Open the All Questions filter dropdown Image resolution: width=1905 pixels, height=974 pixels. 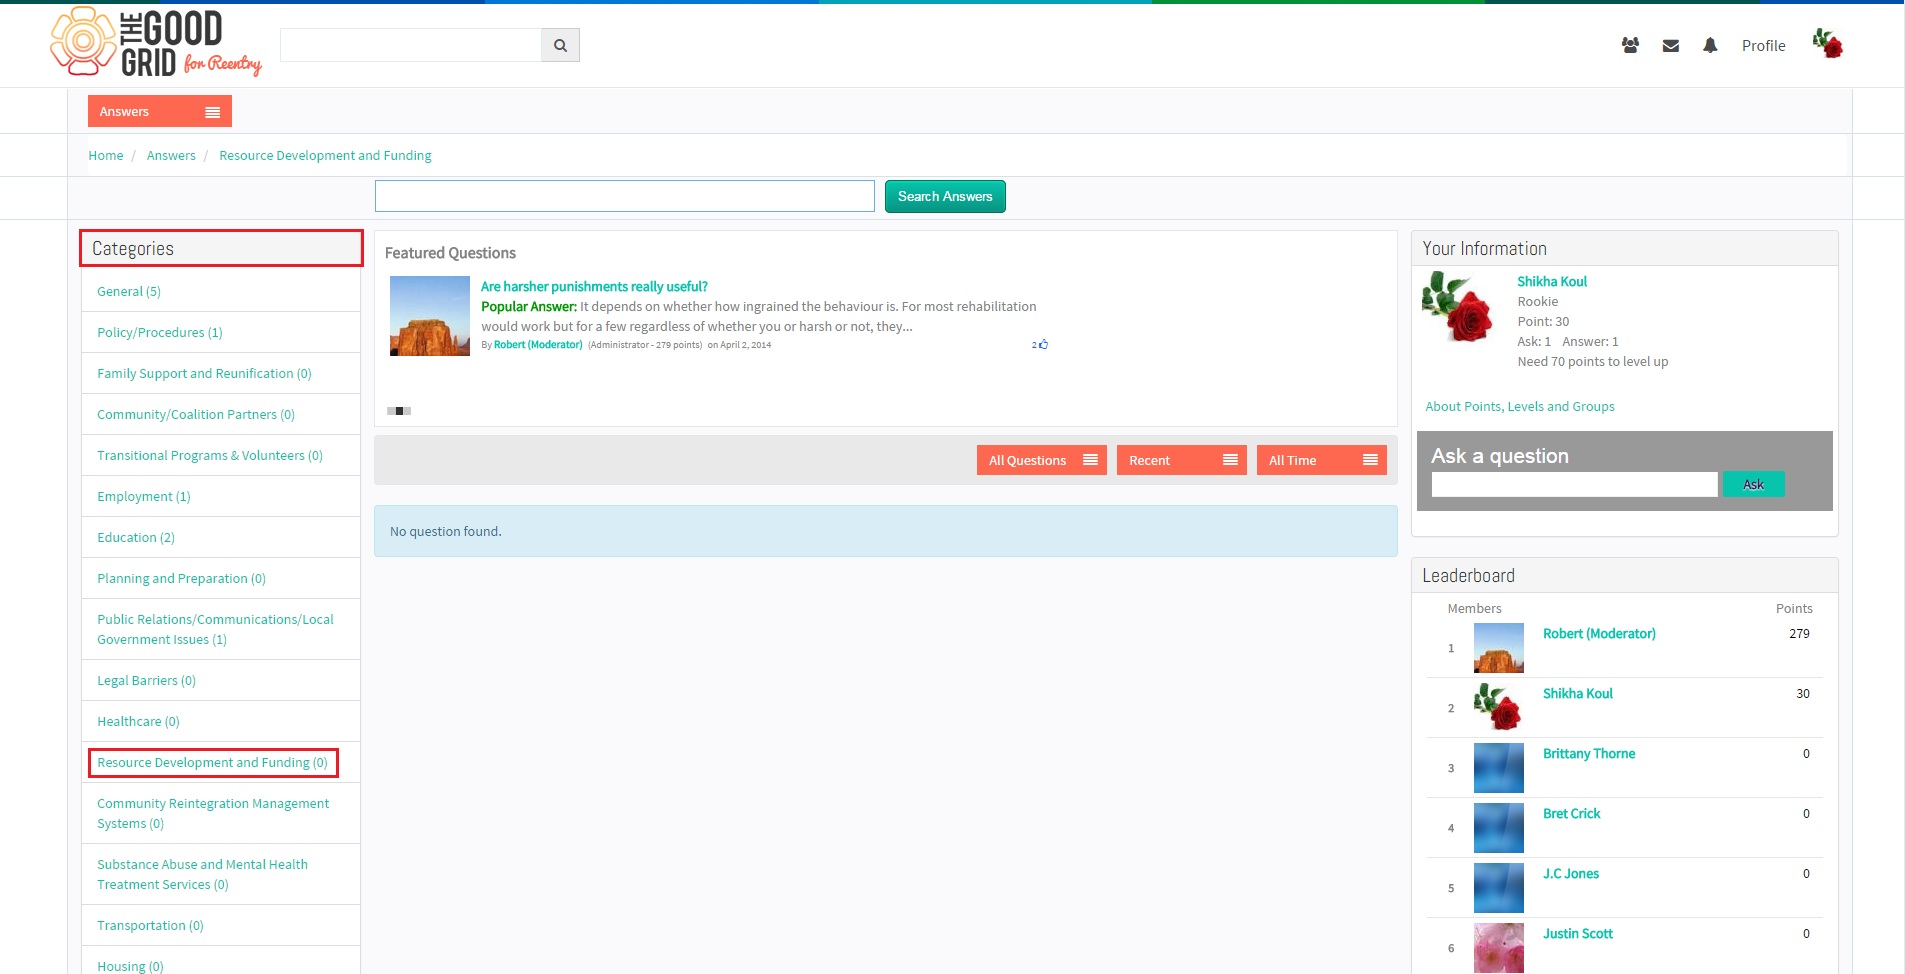[x=1041, y=460]
